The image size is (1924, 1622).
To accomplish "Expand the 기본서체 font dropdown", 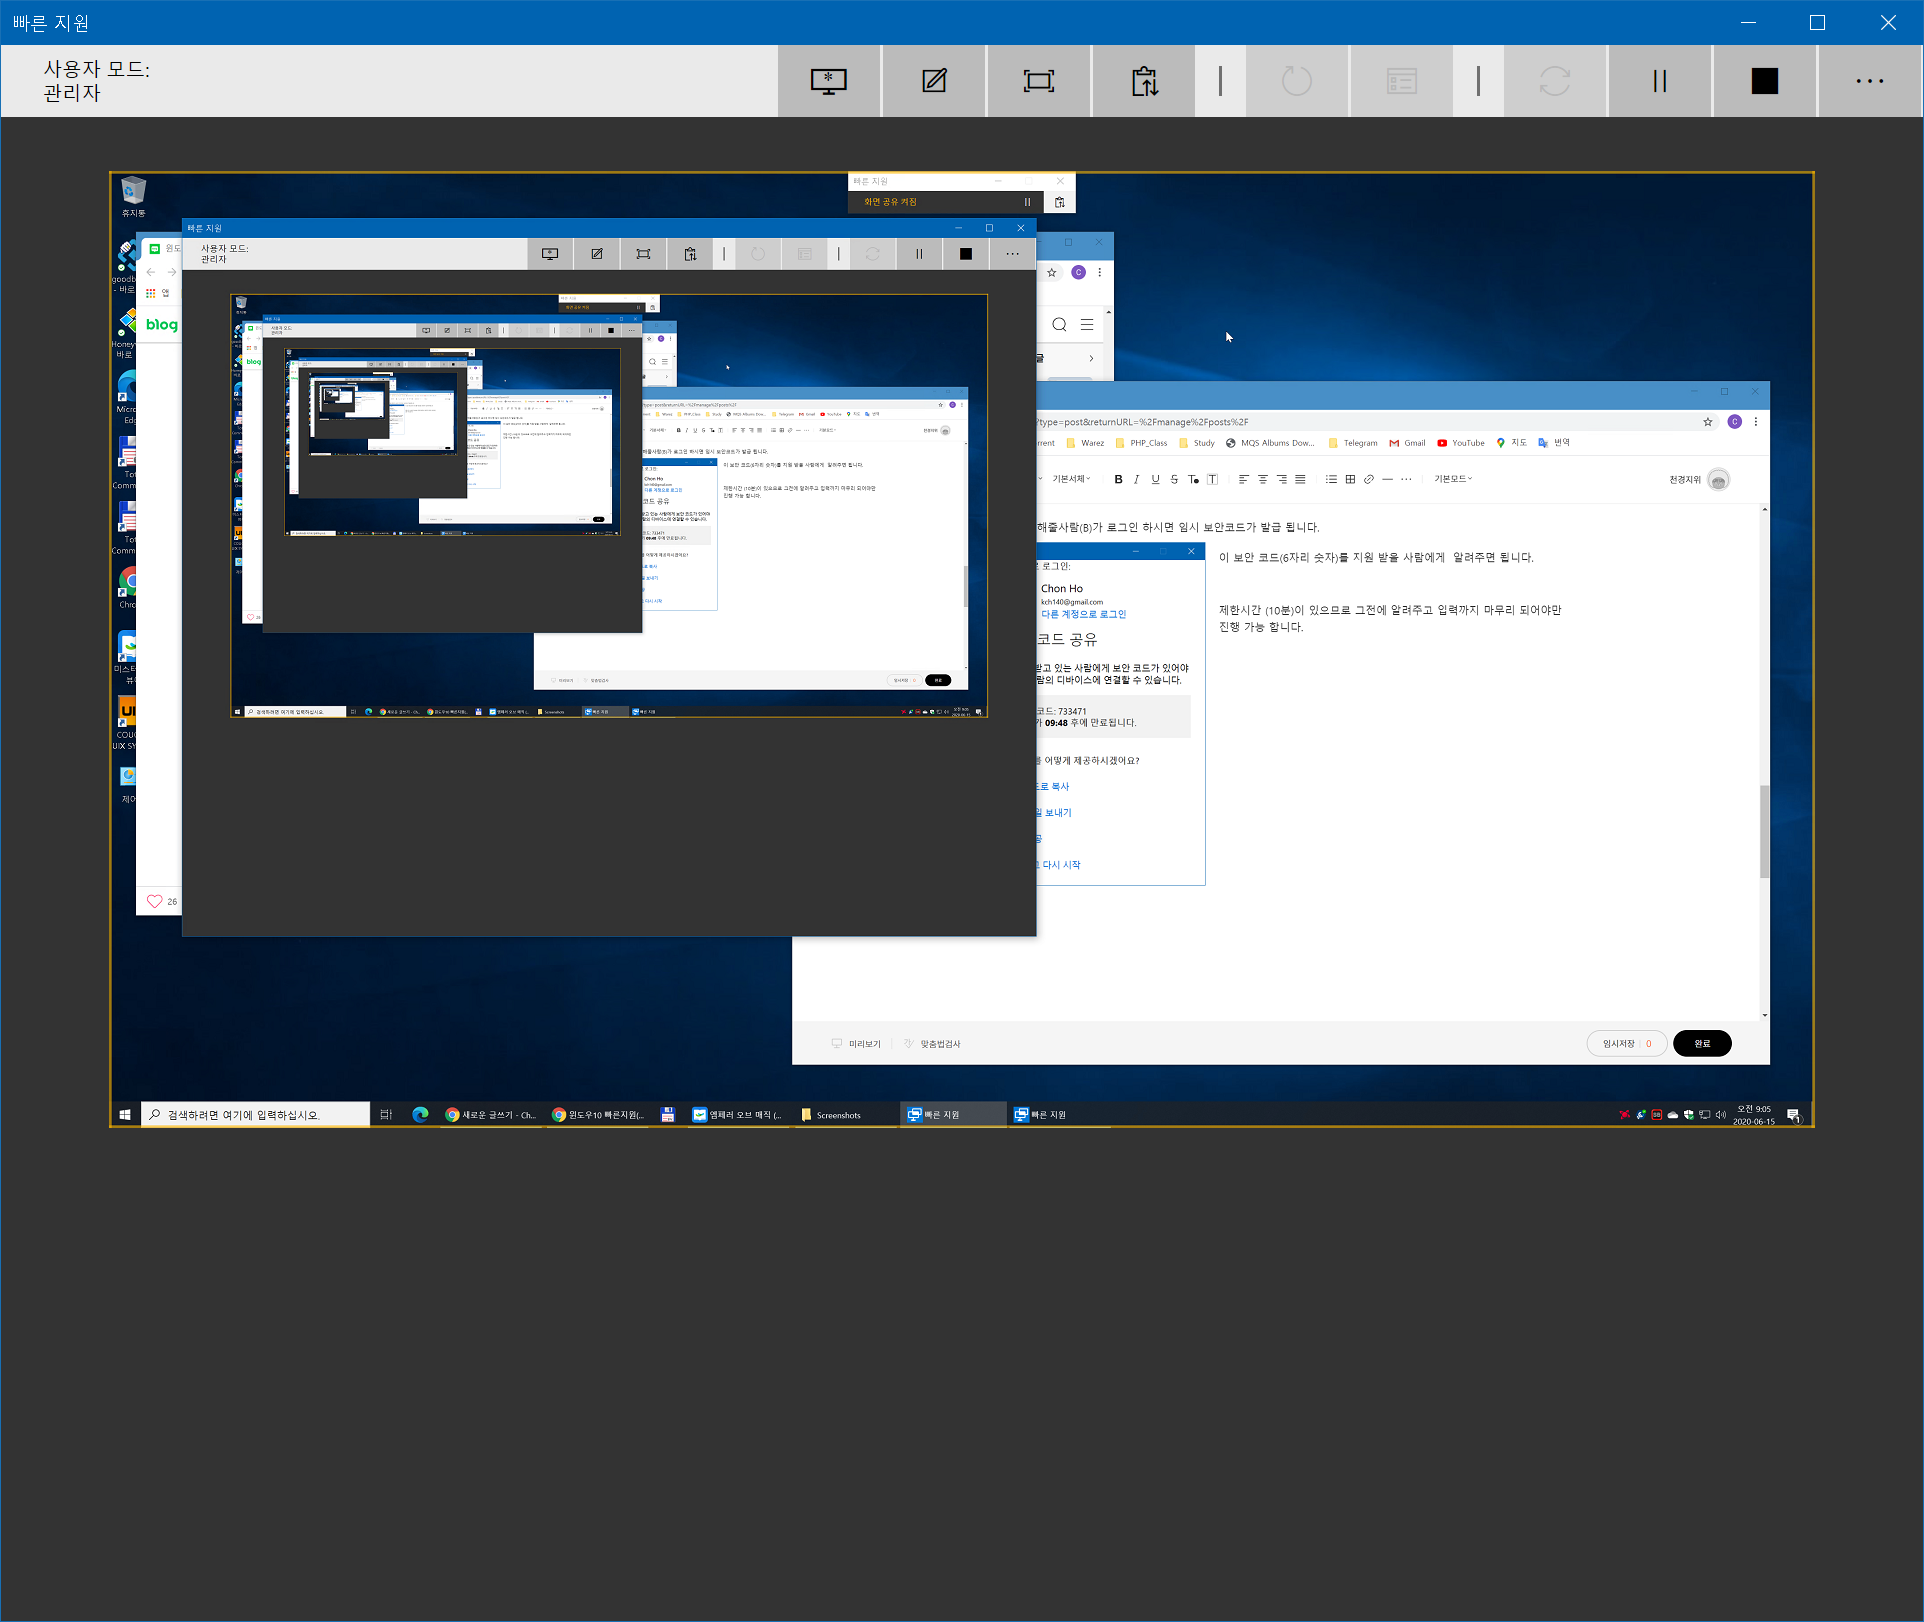I will tap(1071, 479).
